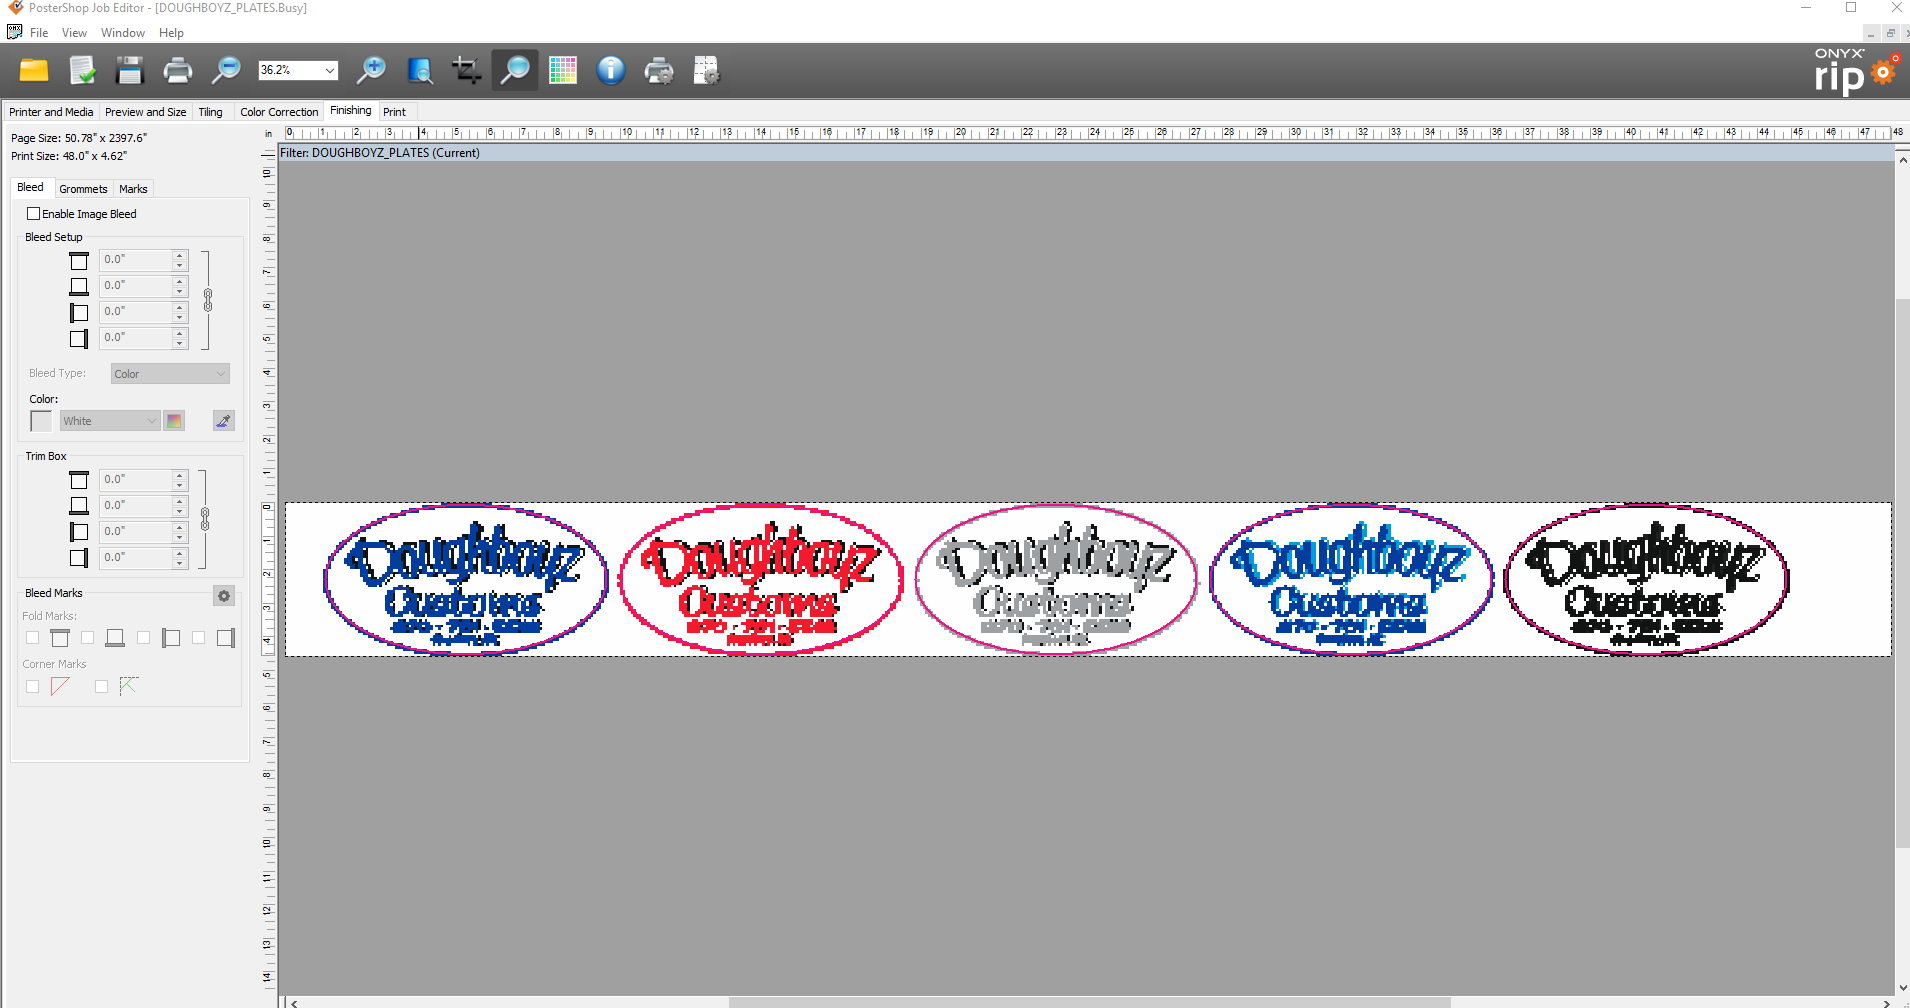Open the Window menu
This screenshot has height=1008, width=1910.
coord(123,33)
